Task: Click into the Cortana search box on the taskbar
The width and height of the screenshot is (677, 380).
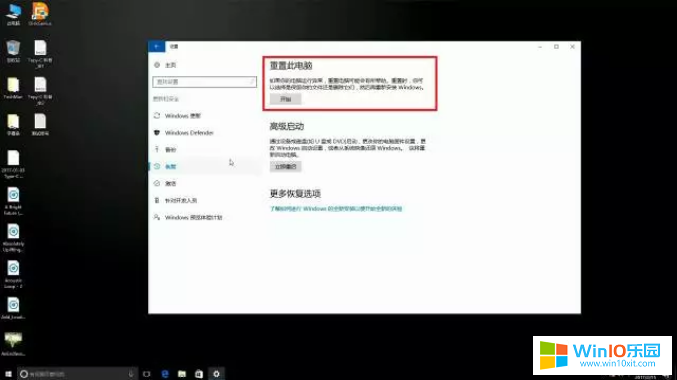Action: click(x=77, y=374)
